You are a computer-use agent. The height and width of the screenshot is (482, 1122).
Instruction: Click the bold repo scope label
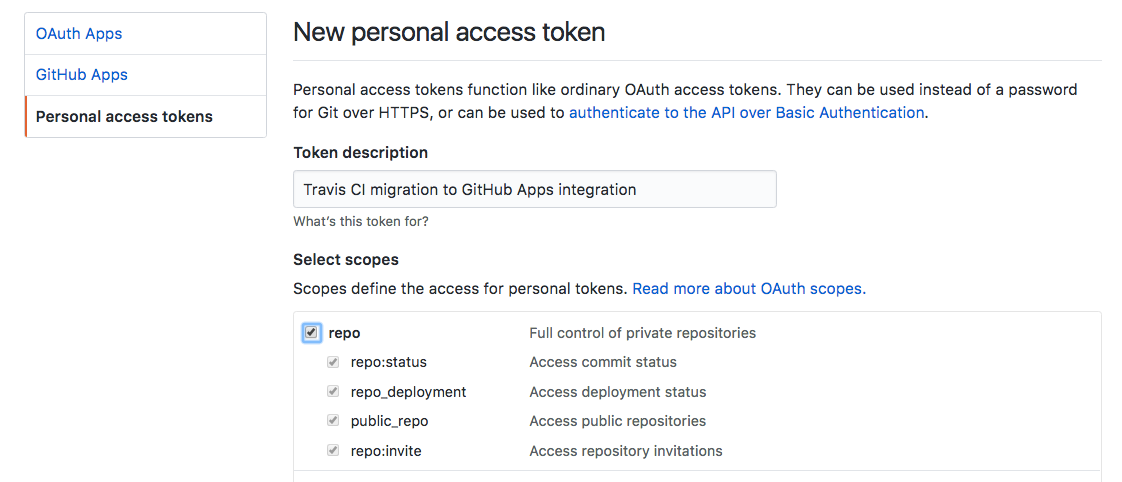click(x=344, y=333)
